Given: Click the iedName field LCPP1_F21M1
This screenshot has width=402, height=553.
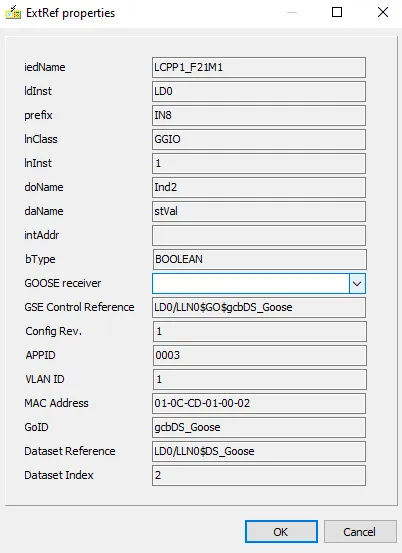Looking at the screenshot, I should (259, 67).
